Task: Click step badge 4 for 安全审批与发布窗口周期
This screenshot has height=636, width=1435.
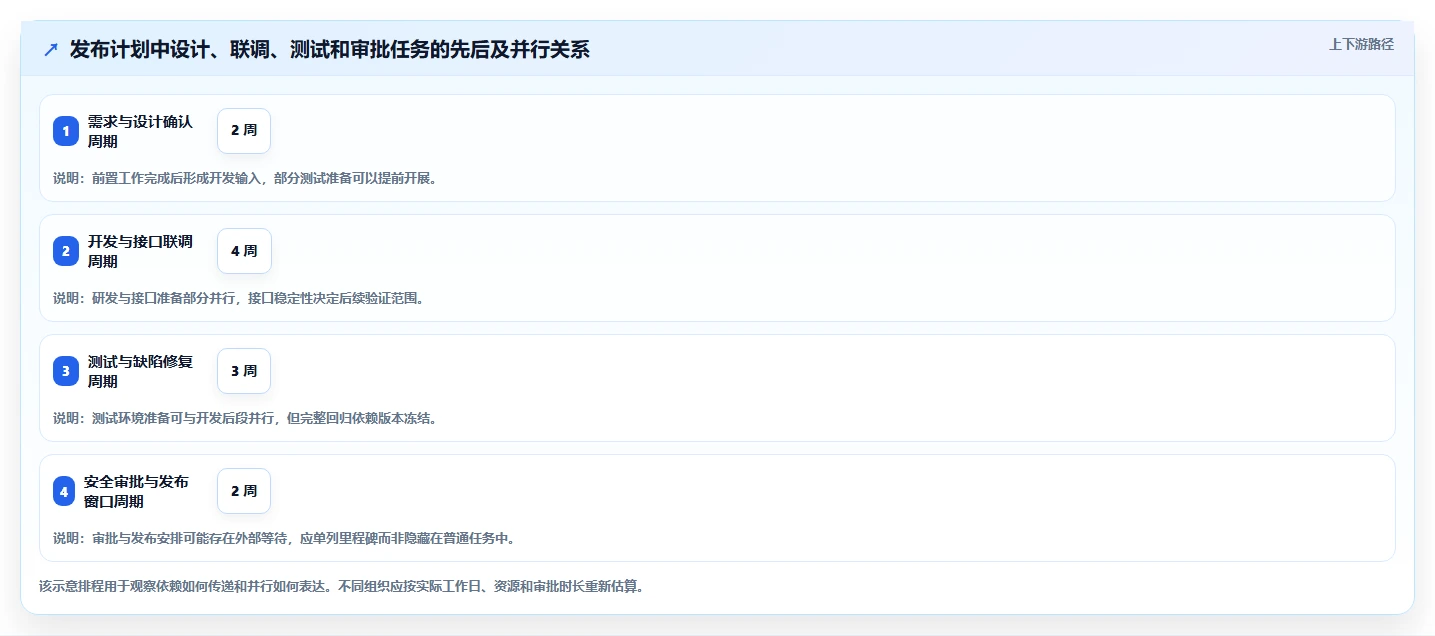Action: (64, 491)
